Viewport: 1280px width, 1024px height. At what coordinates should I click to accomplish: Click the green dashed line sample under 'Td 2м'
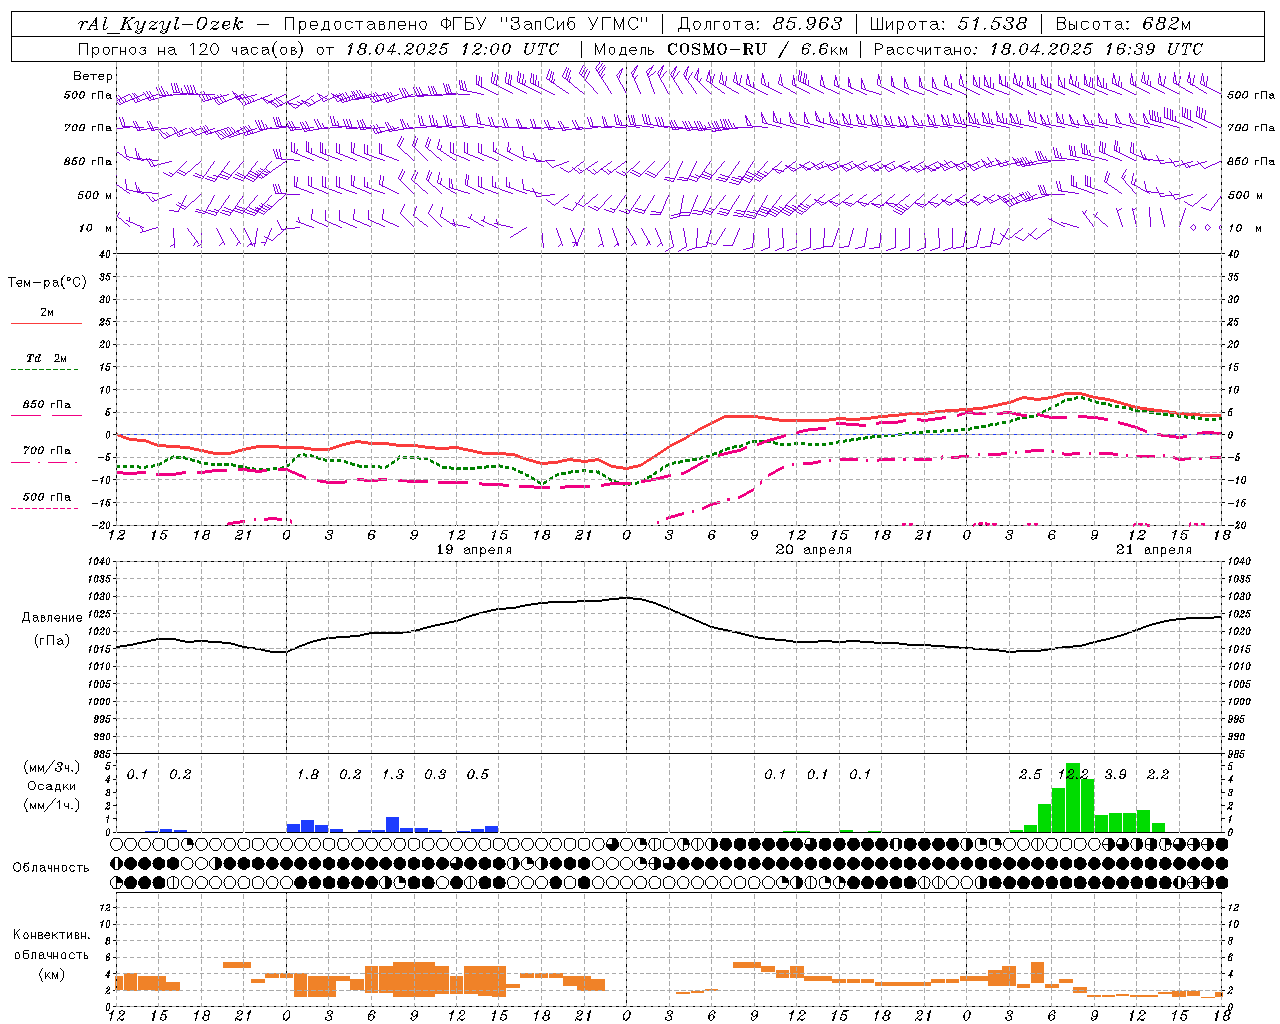pos(45,370)
